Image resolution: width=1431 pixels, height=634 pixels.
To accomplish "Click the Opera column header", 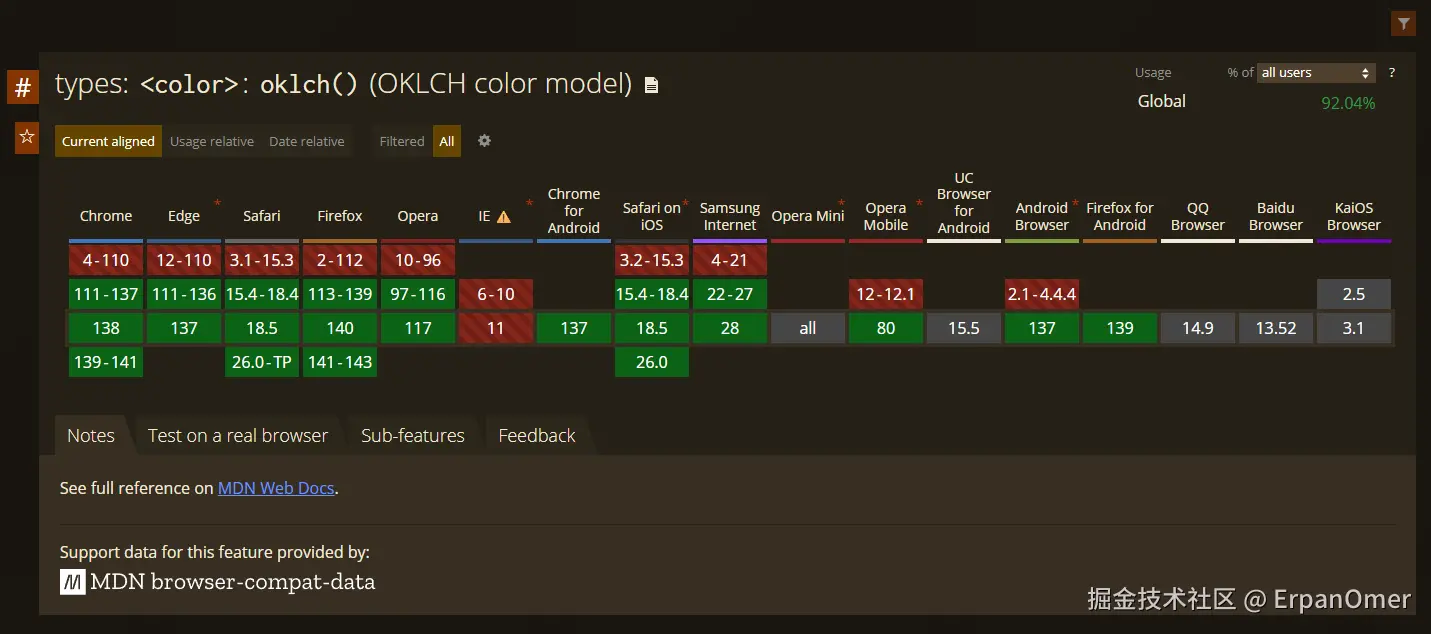I will (418, 216).
